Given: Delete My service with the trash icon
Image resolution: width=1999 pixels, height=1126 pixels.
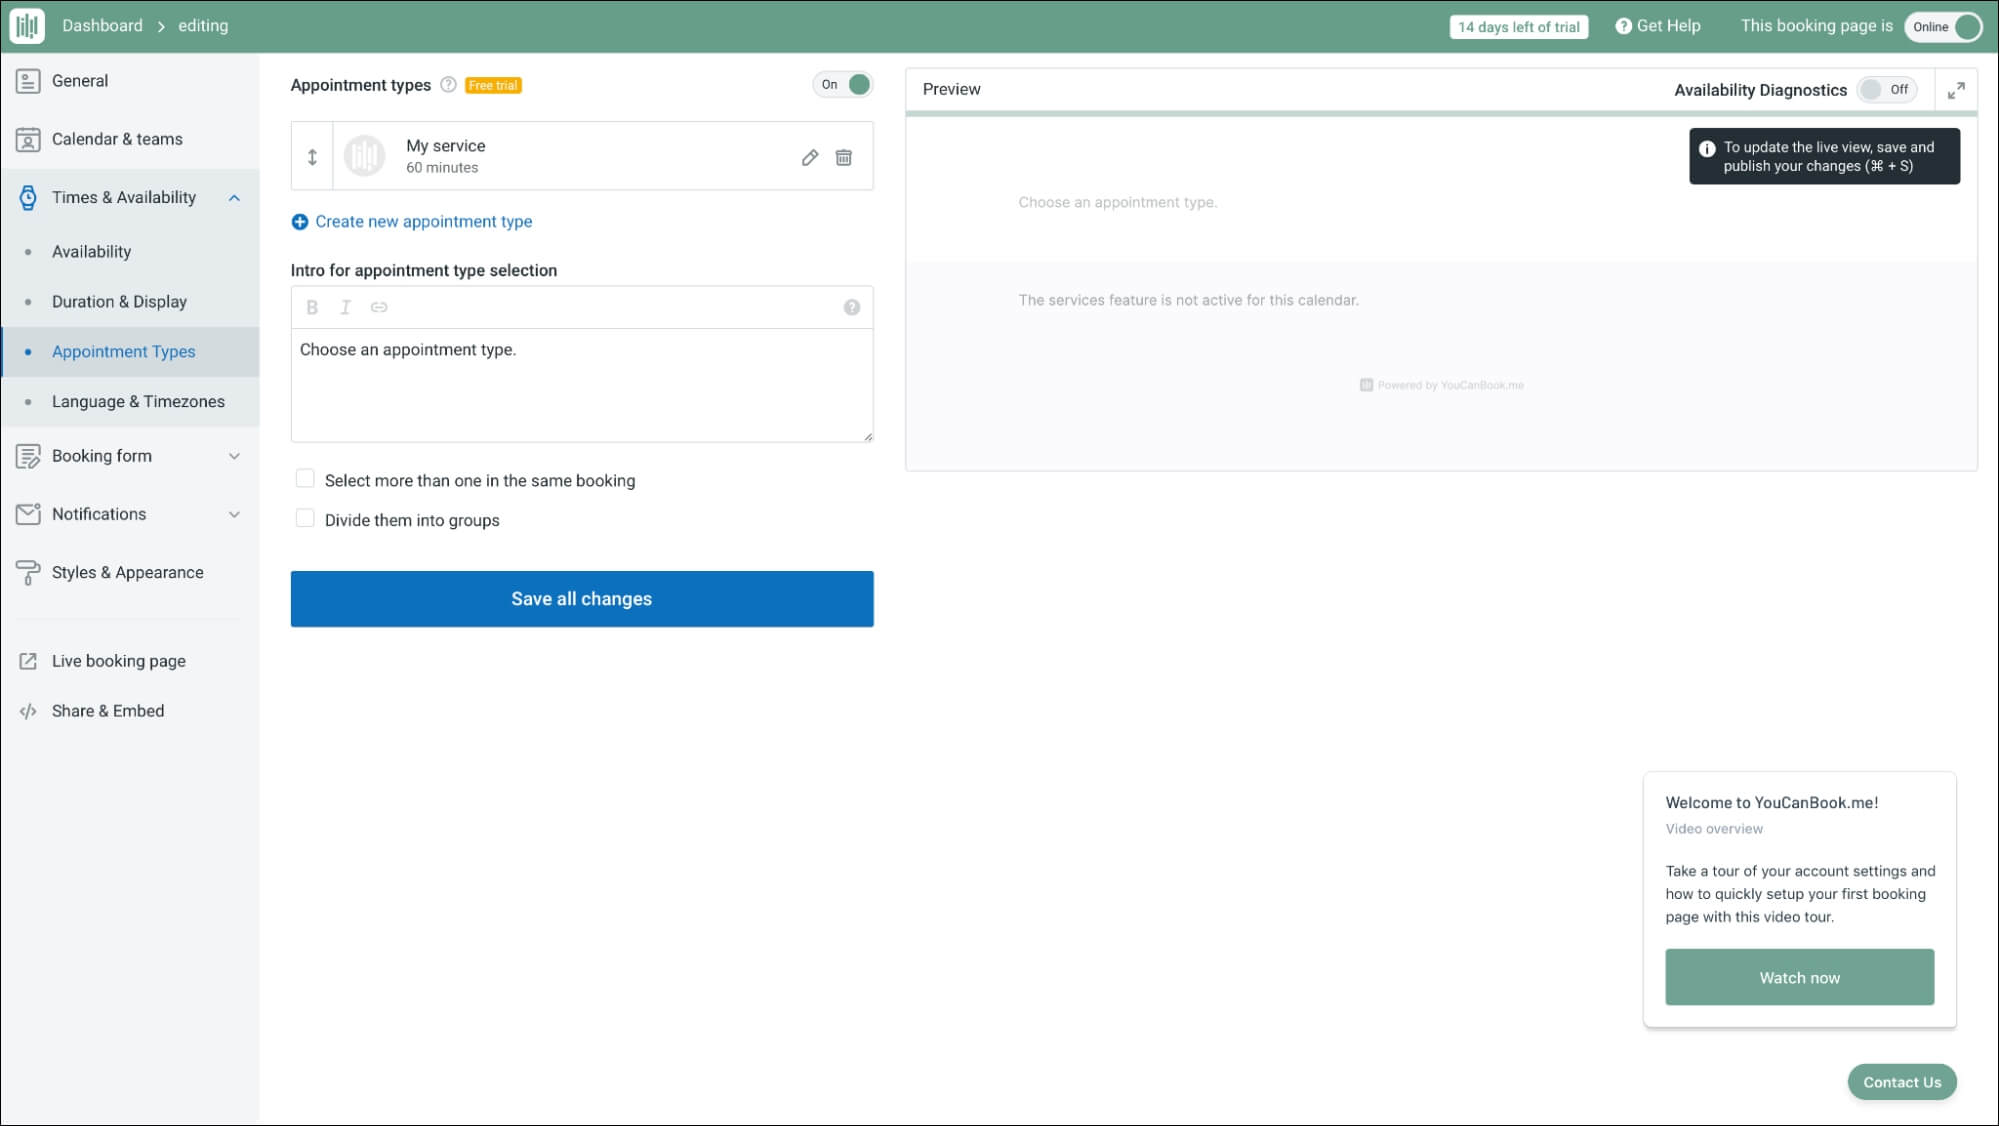Looking at the screenshot, I should pyautogui.click(x=844, y=157).
